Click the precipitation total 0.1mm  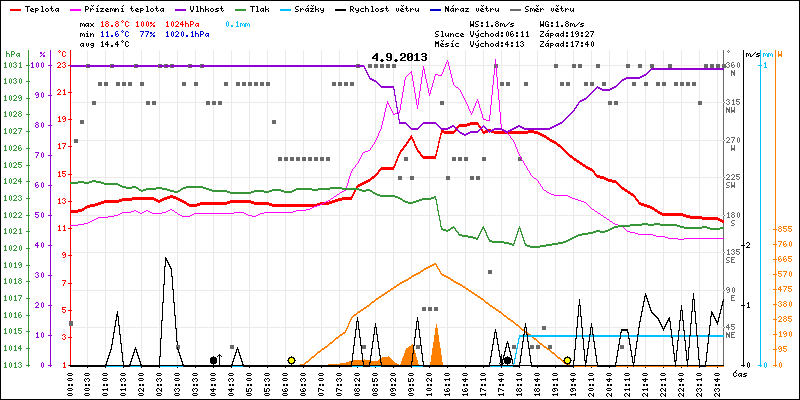(x=237, y=24)
